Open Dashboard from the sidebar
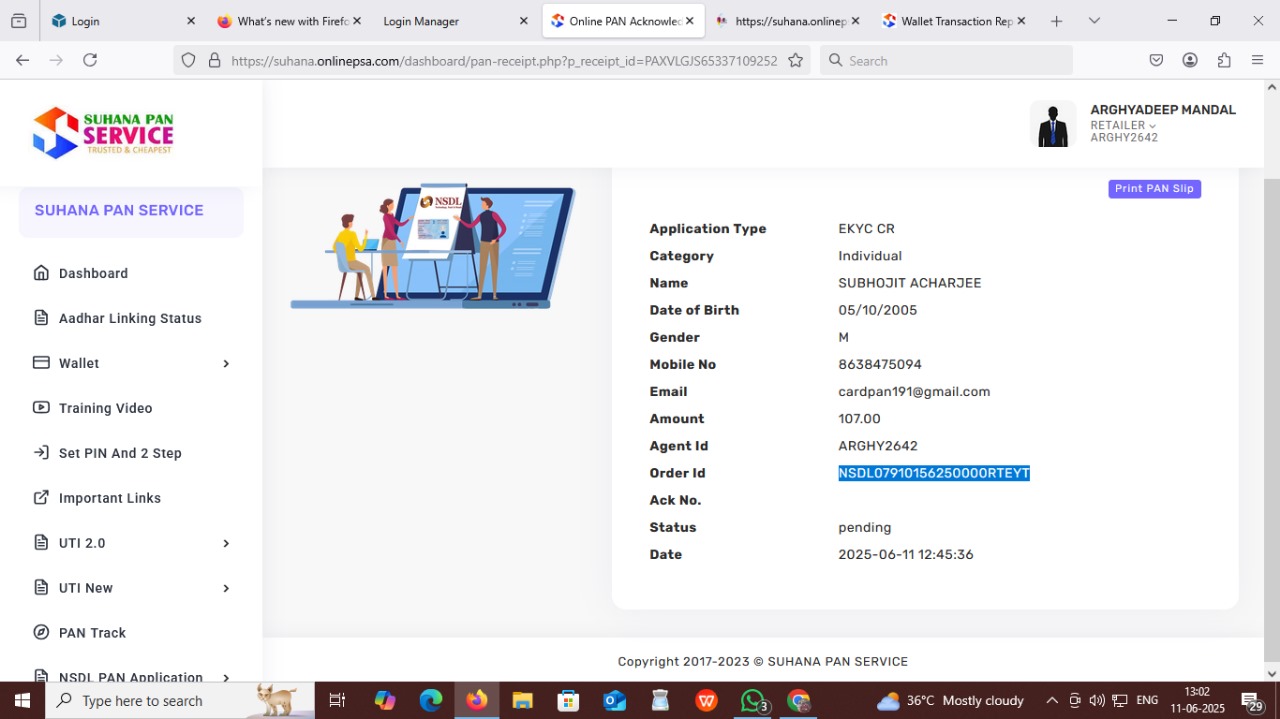The width and height of the screenshot is (1280, 719). coord(93,273)
